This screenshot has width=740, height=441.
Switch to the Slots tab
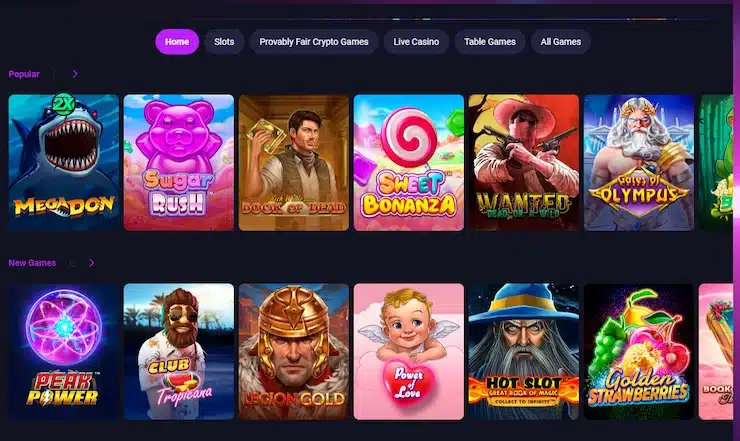(x=224, y=42)
